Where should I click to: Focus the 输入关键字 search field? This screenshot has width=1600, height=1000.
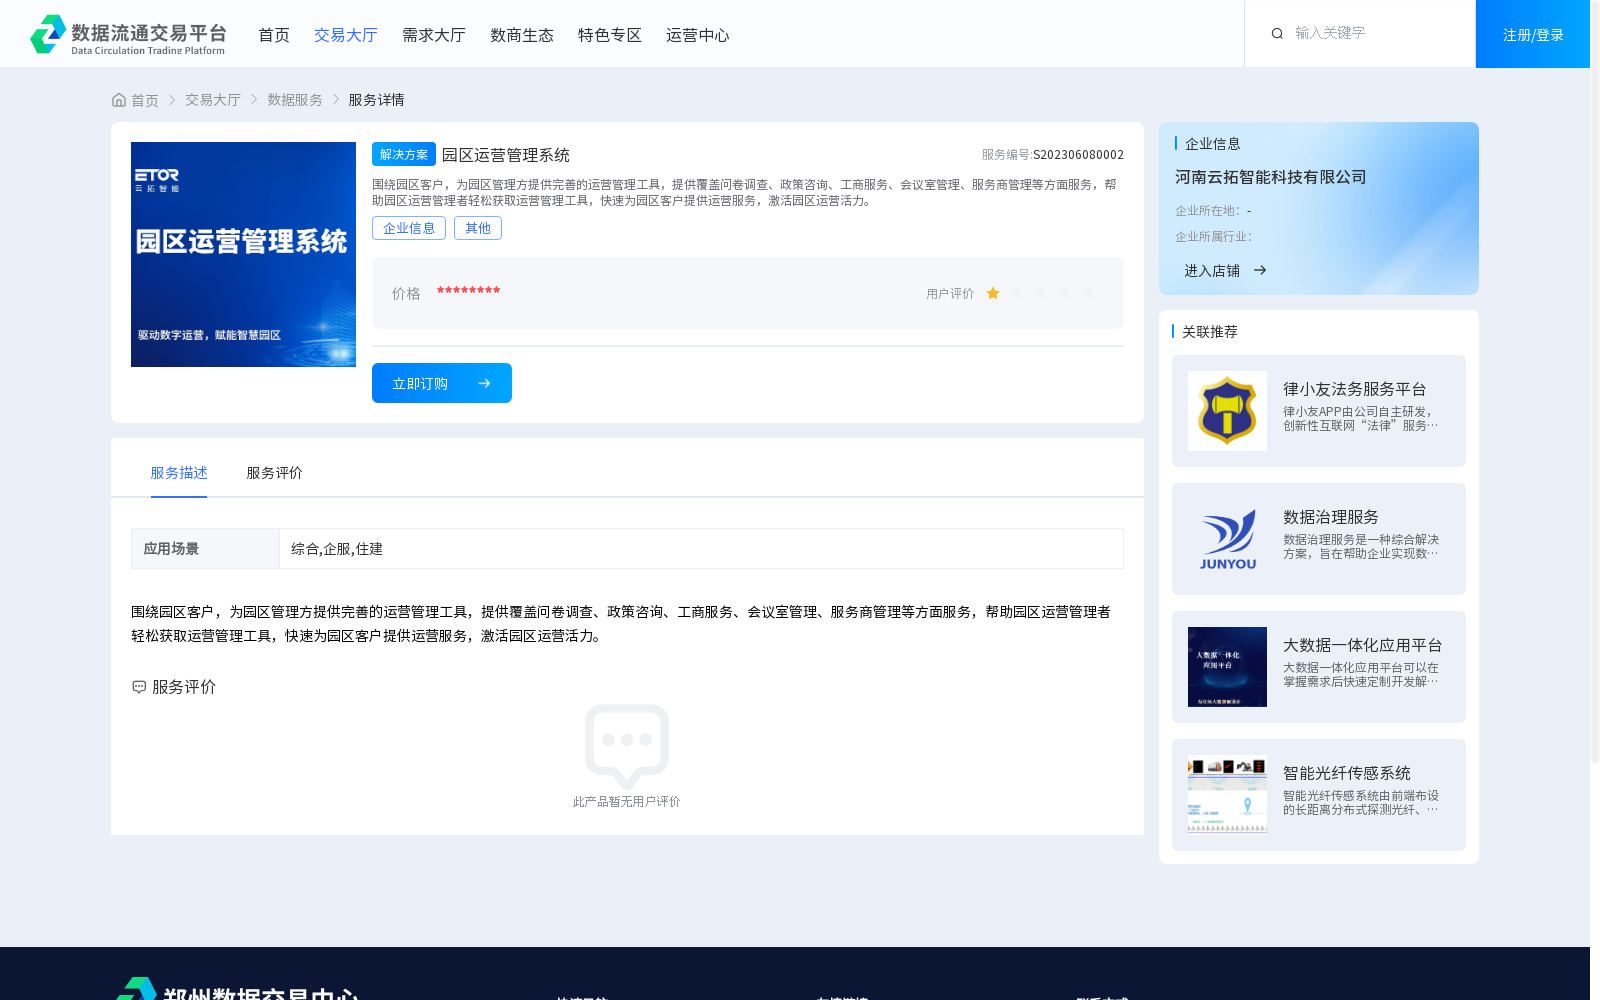pos(1377,33)
